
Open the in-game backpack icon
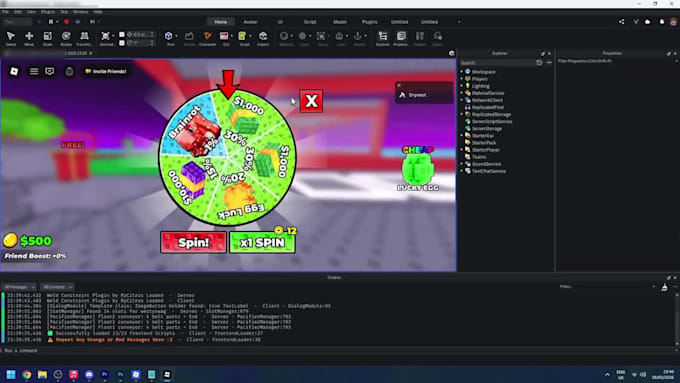[x=69, y=71]
